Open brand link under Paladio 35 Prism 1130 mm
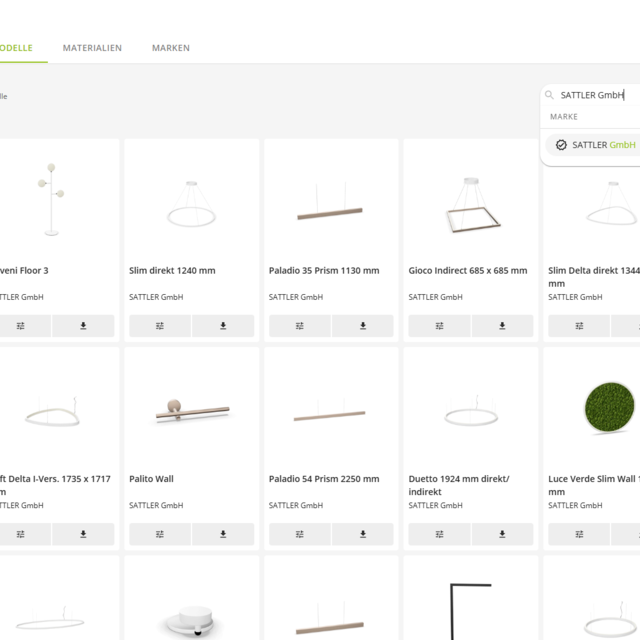Image resolution: width=640 pixels, height=640 pixels. click(x=296, y=297)
